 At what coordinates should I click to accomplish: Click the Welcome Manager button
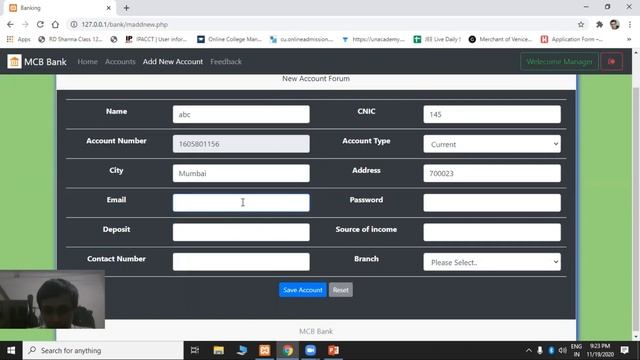pyautogui.click(x=559, y=62)
